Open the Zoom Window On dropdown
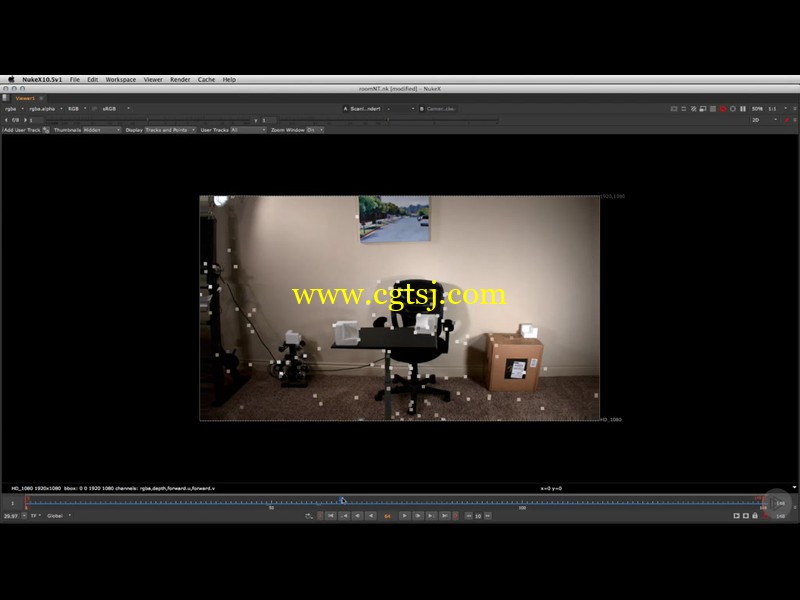This screenshot has width=800, height=600. click(x=314, y=130)
